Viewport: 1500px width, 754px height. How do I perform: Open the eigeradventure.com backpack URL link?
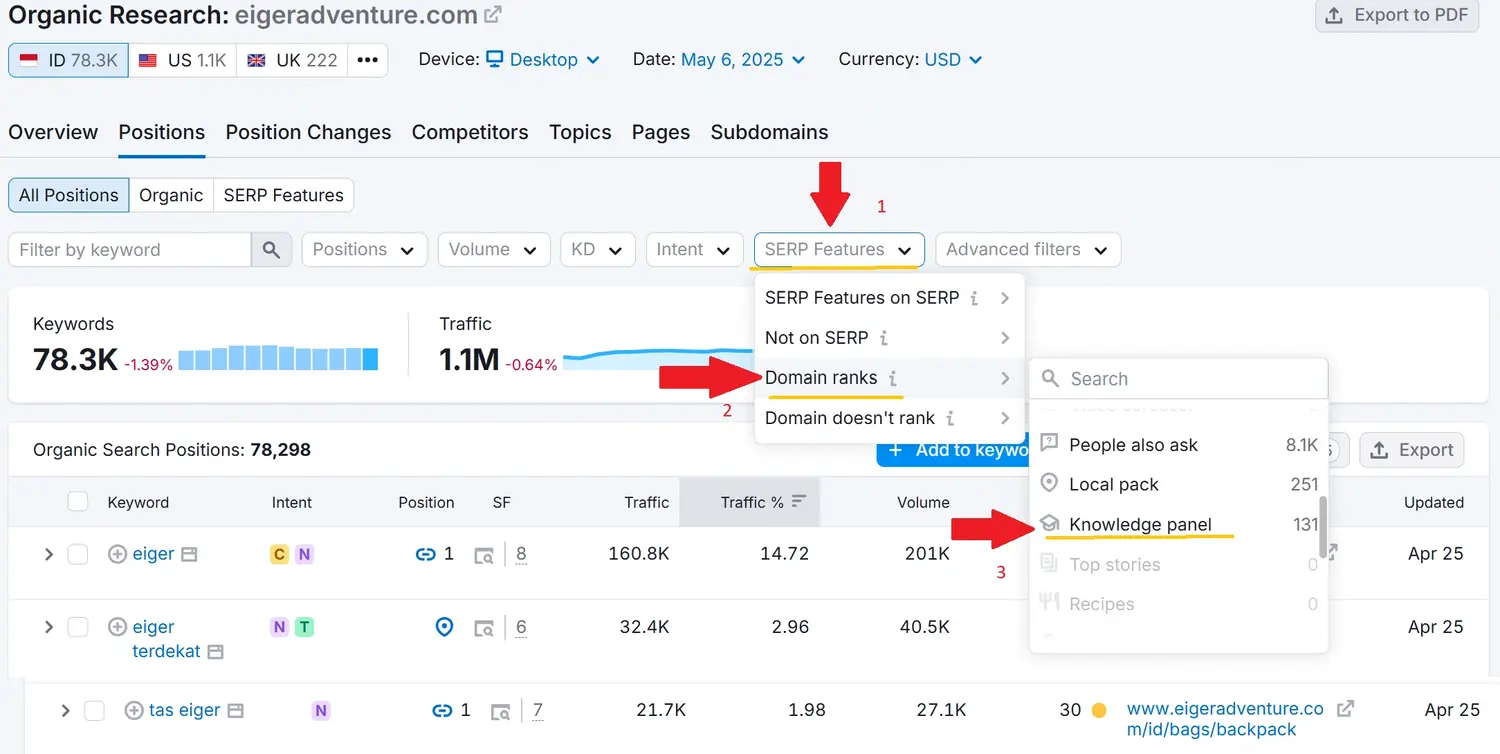(1225, 719)
